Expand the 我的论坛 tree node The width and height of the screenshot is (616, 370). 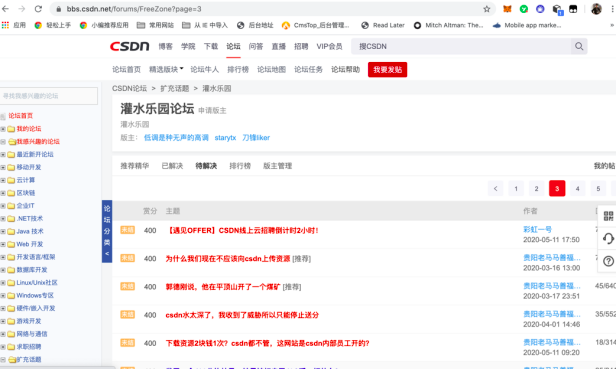[3, 129]
